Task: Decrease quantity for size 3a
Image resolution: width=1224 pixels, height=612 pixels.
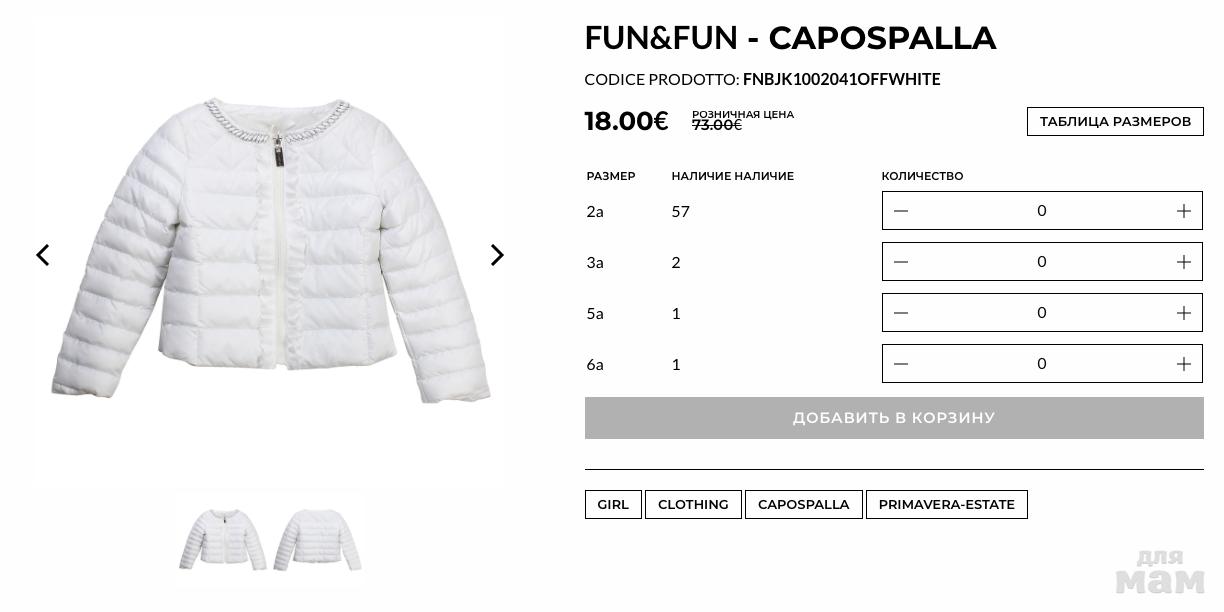Action: pyautogui.click(x=901, y=262)
